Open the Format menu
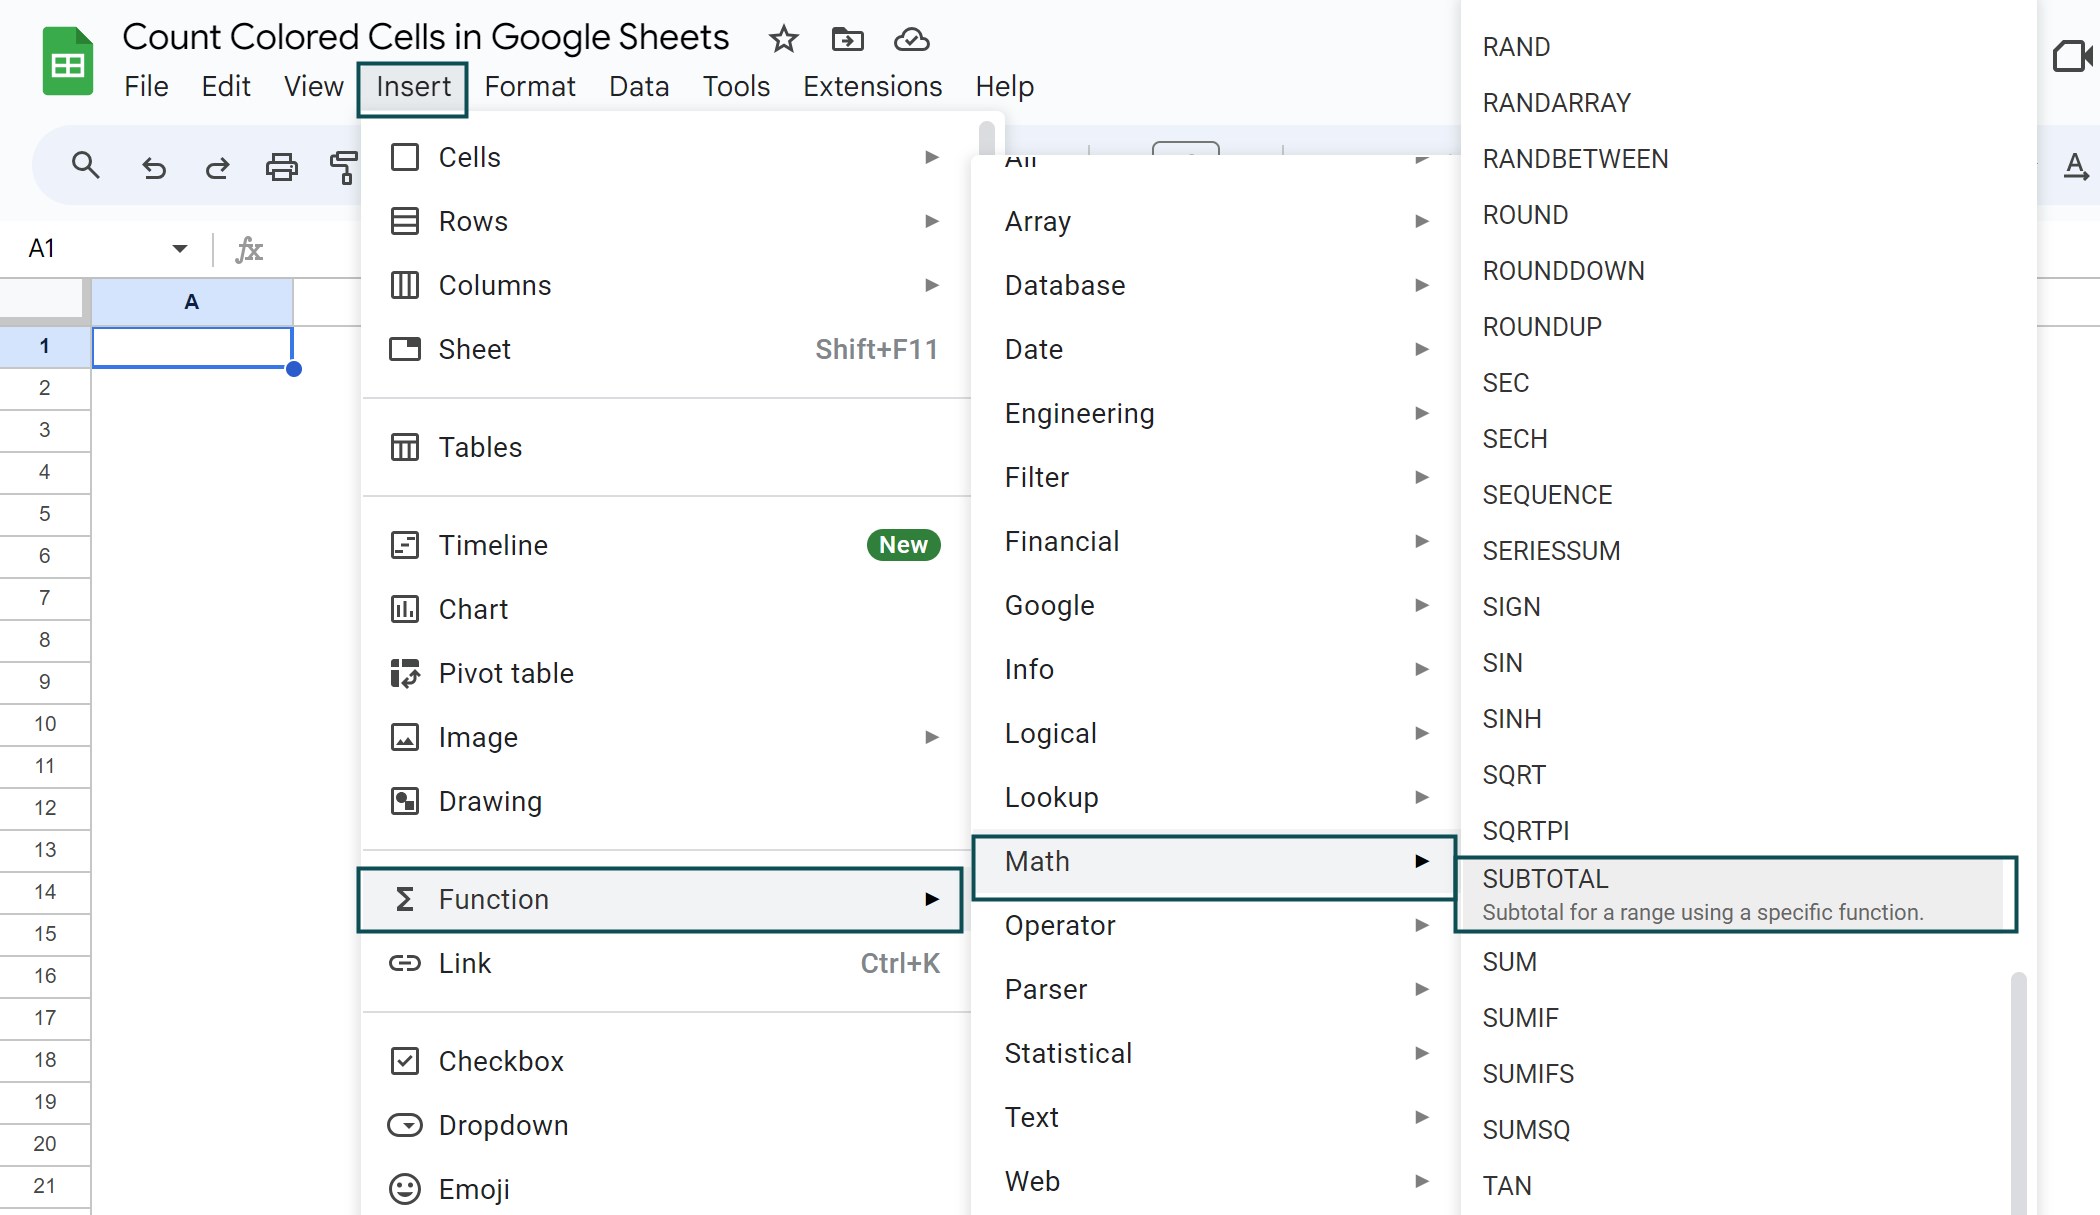The height and width of the screenshot is (1215, 2100). (530, 87)
